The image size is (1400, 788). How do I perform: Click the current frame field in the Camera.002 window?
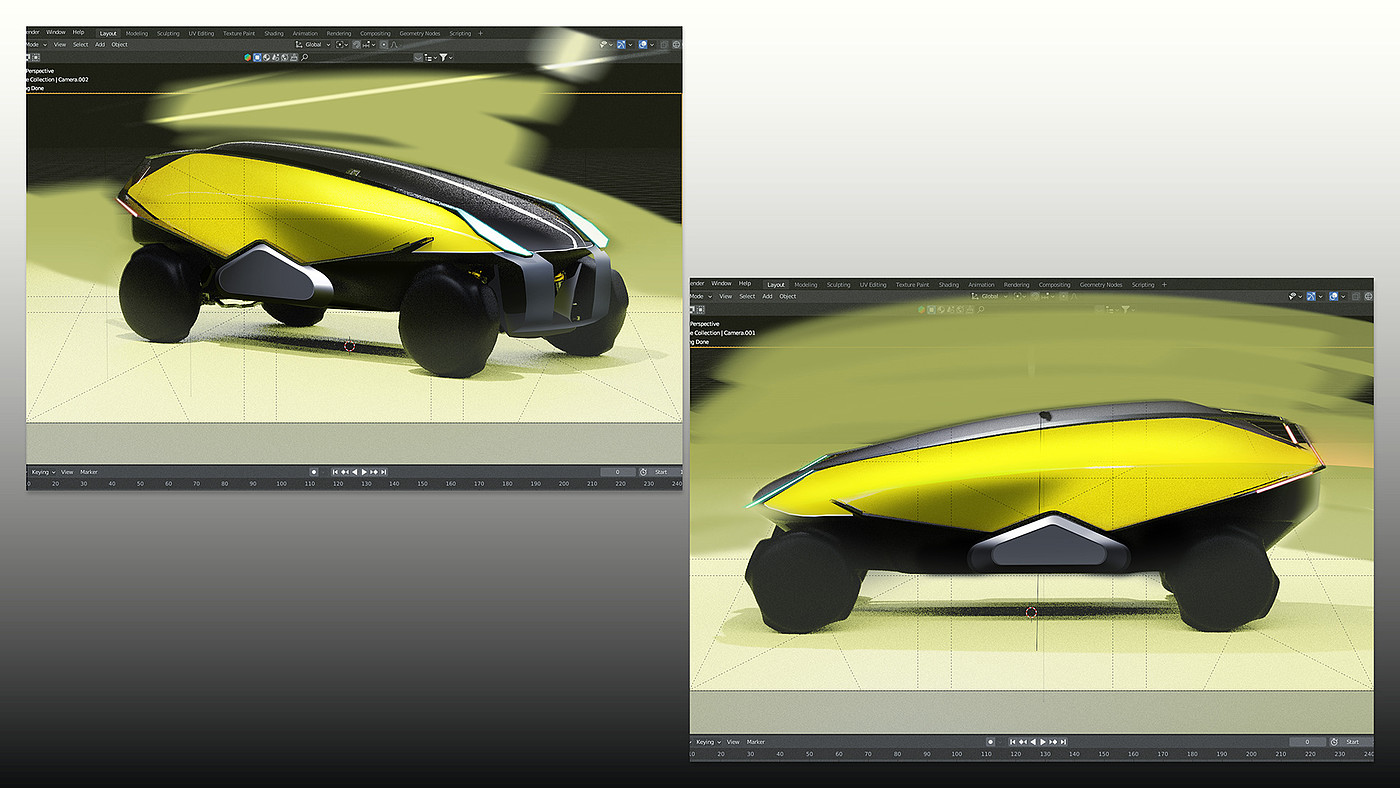click(617, 472)
